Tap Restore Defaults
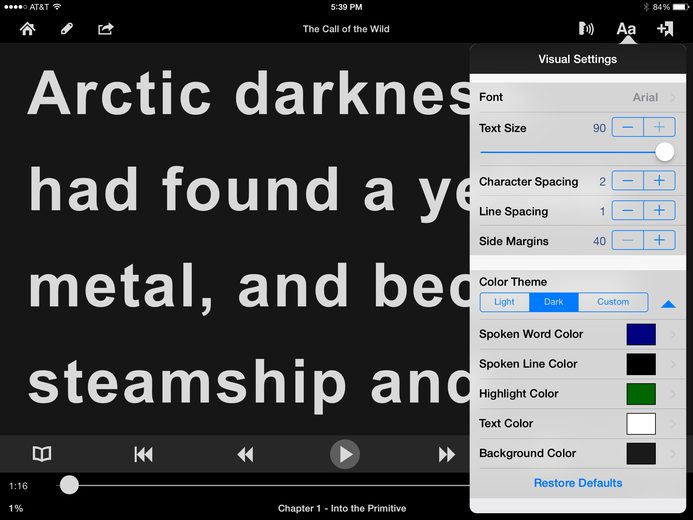 [x=578, y=483]
